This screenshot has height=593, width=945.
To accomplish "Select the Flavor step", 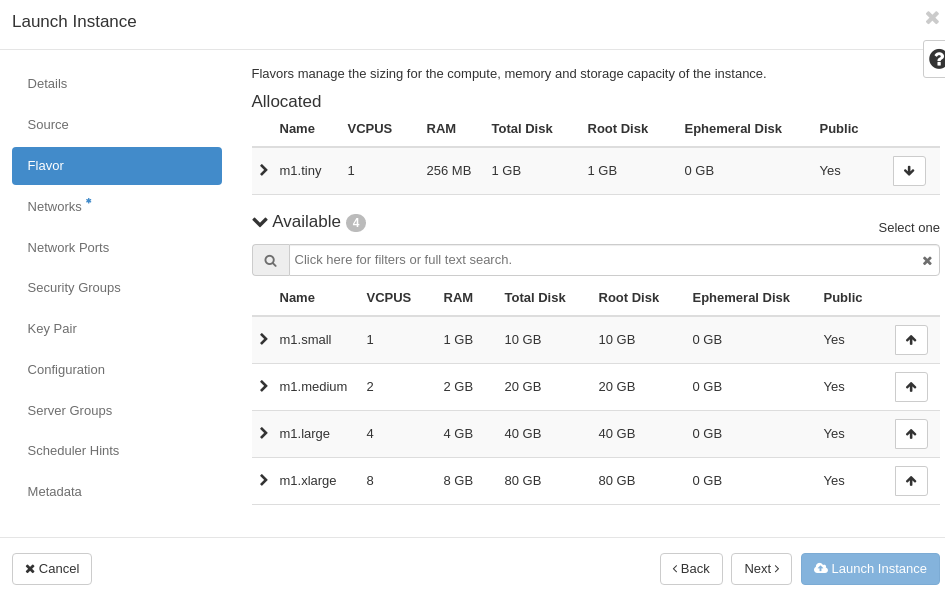I will coord(117,166).
